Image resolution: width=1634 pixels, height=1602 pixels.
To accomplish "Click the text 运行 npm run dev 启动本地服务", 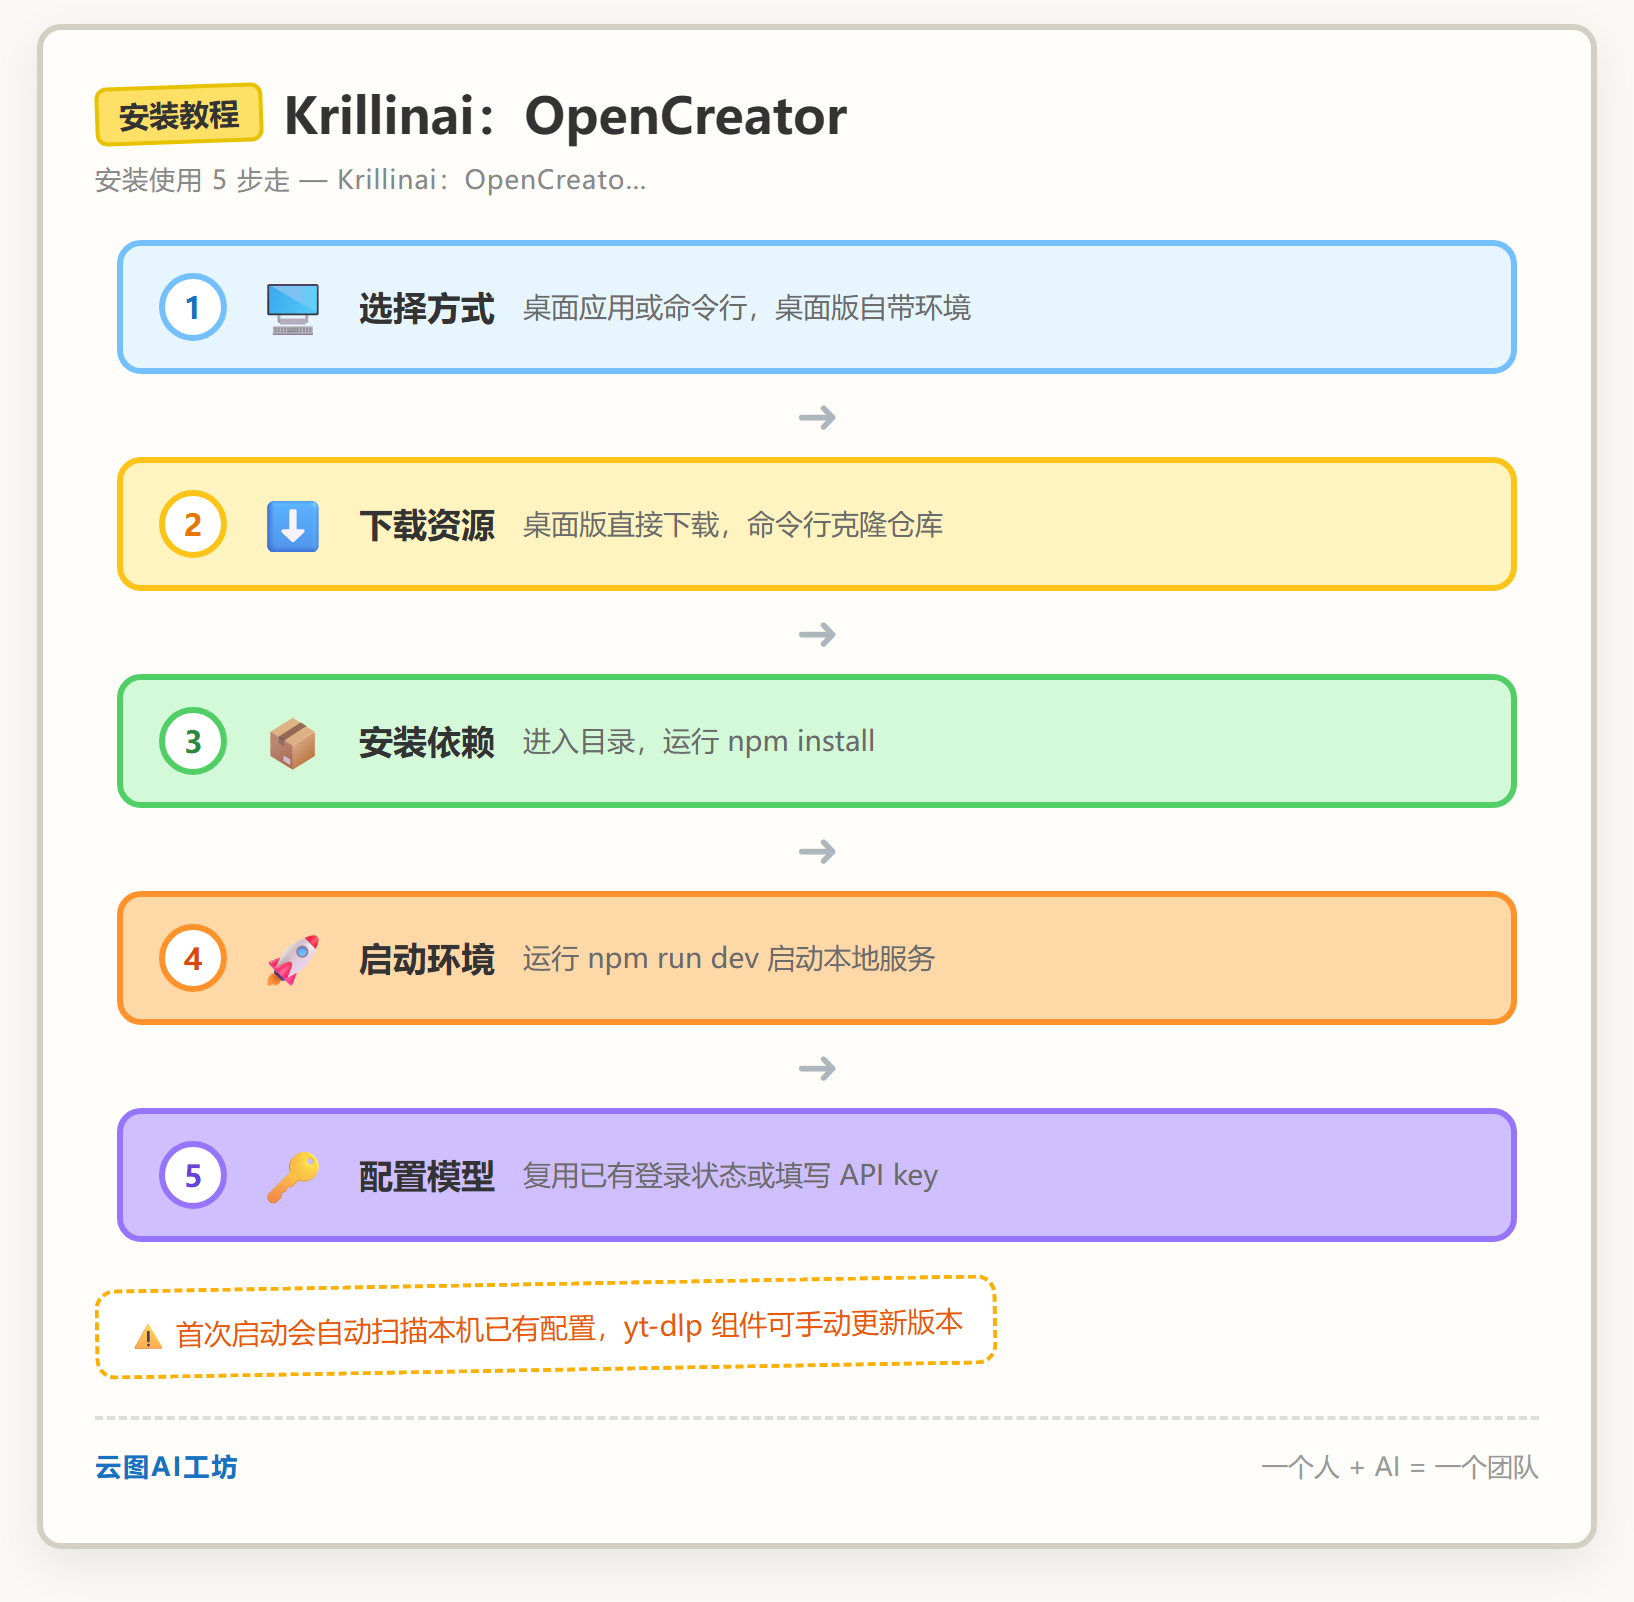I will 729,959.
